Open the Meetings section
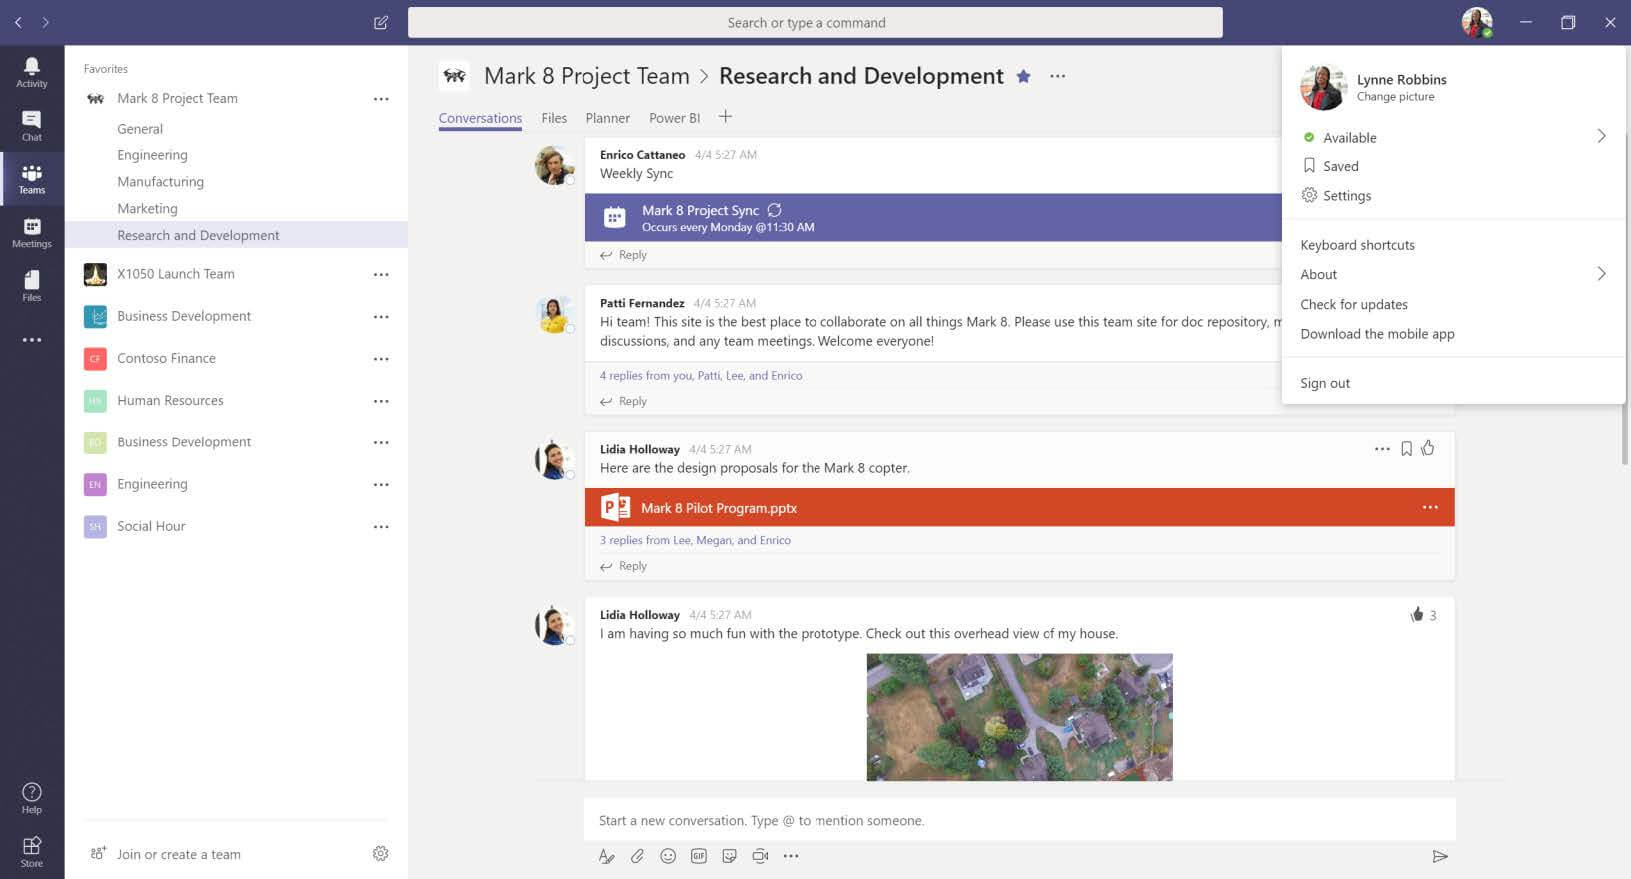The height and width of the screenshot is (879, 1631). click(x=32, y=233)
